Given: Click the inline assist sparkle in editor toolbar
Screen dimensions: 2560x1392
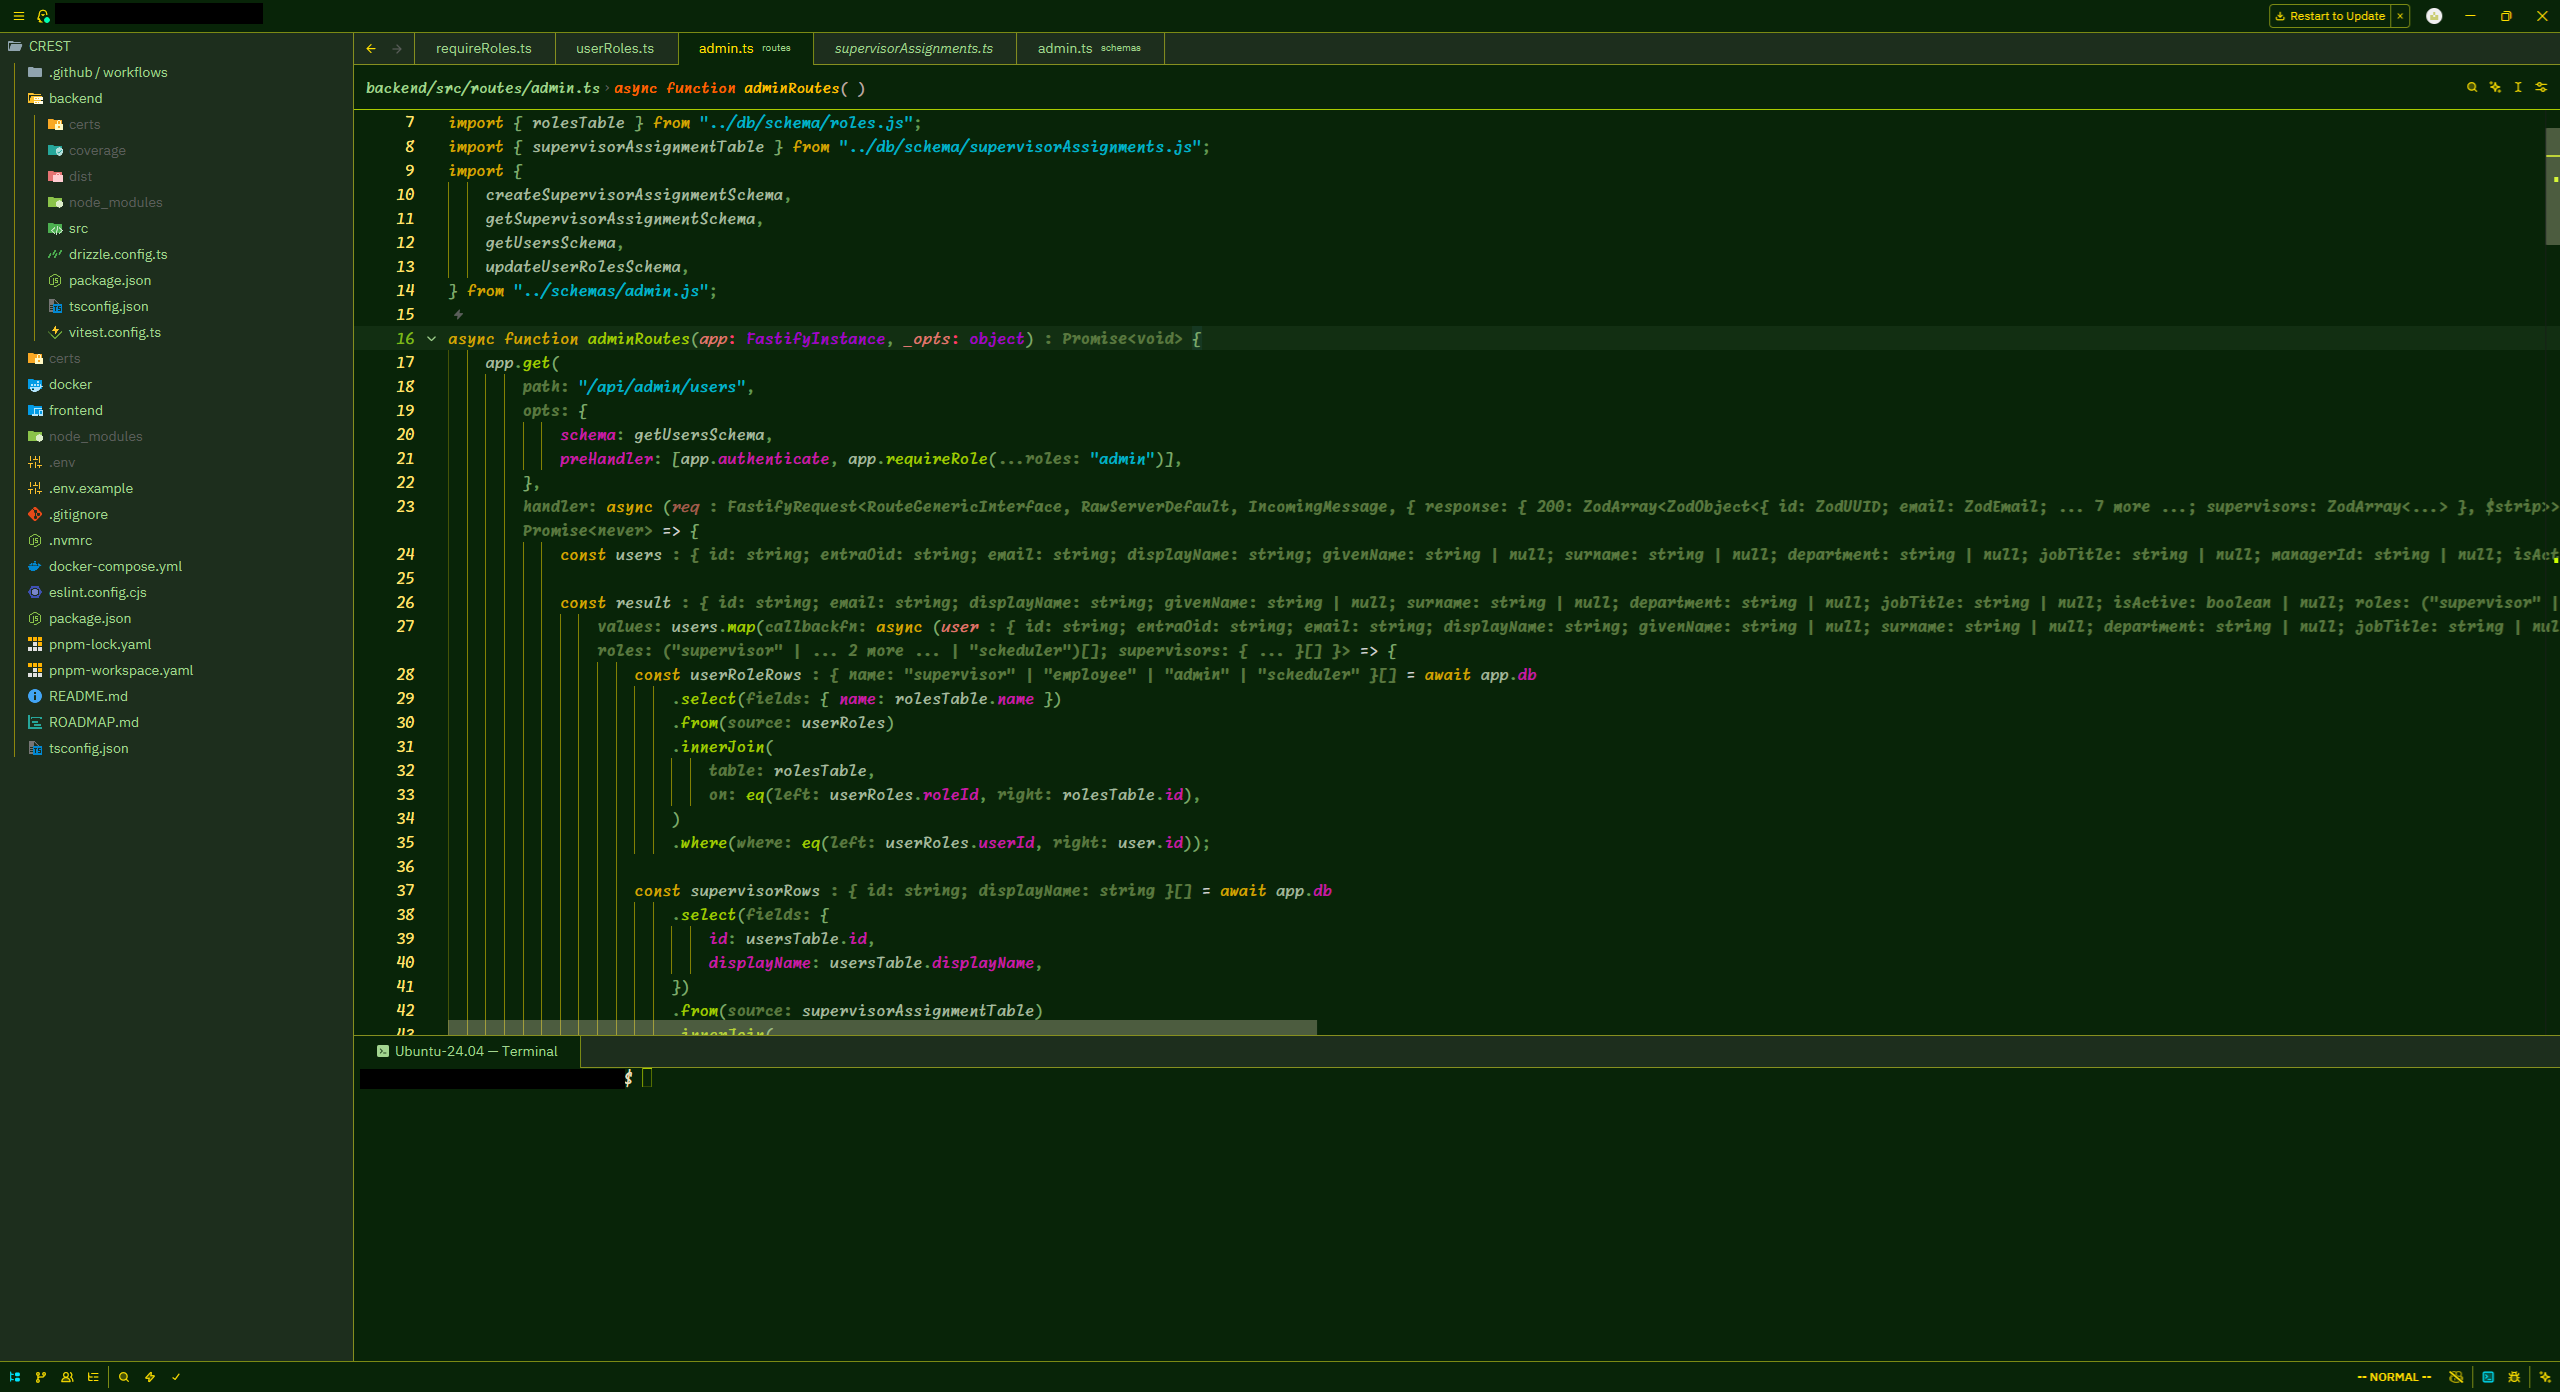Looking at the screenshot, I should point(2495,88).
